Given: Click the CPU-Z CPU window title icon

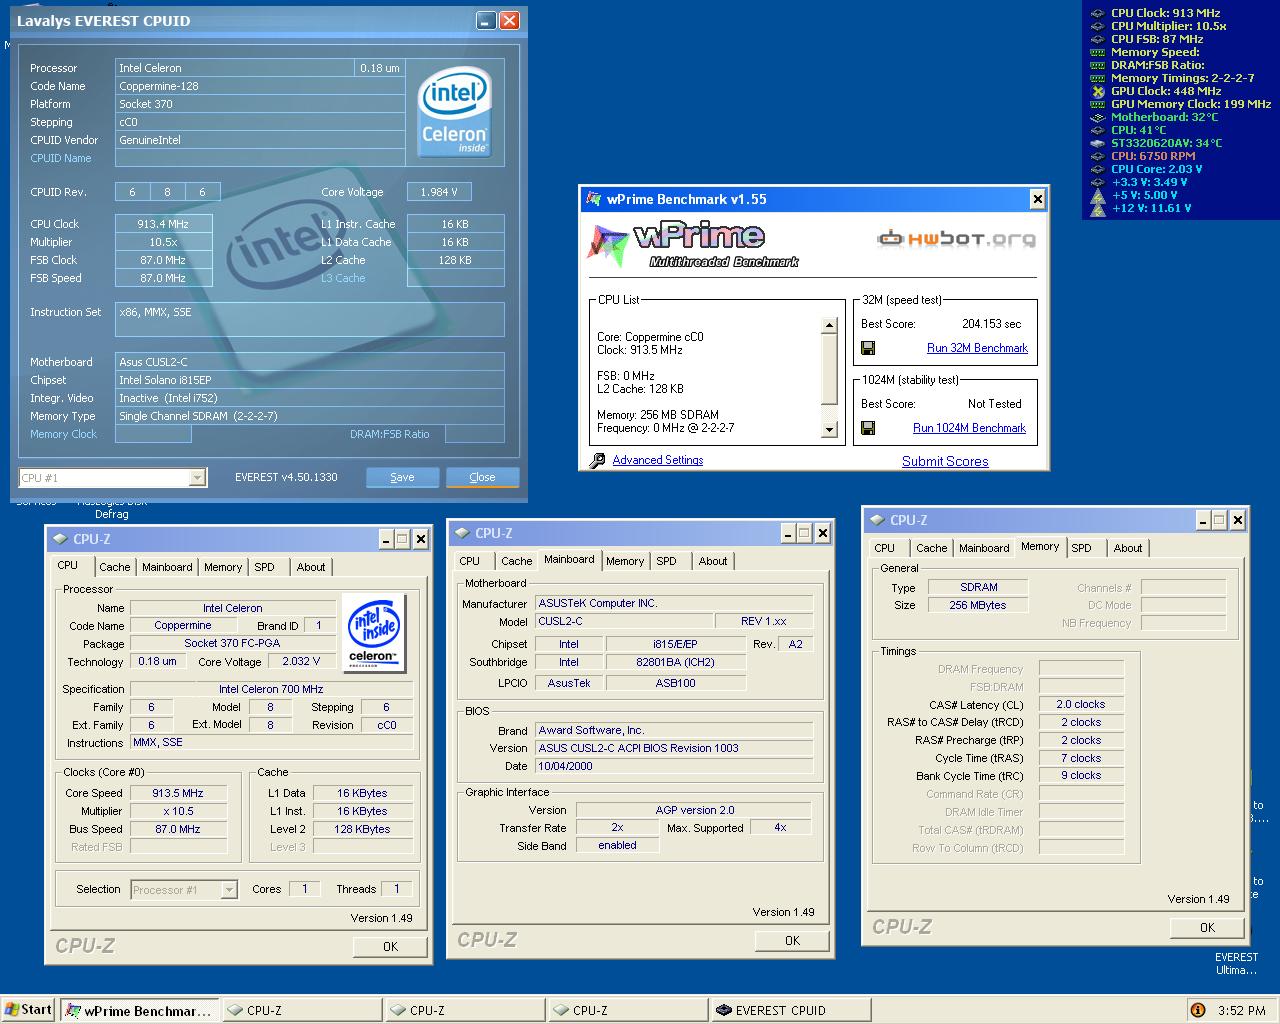Looking at the screenshot, I should (x=60, y=539).
